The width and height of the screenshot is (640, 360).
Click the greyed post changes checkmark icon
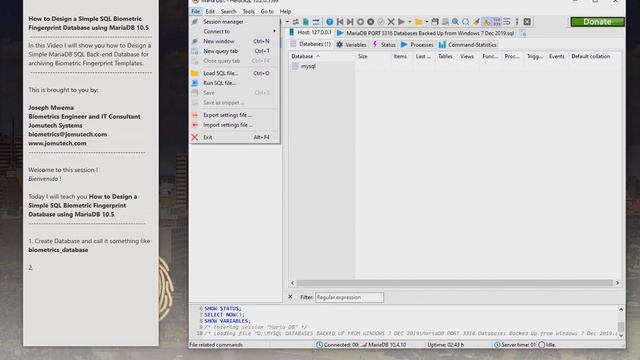(380, 22)
